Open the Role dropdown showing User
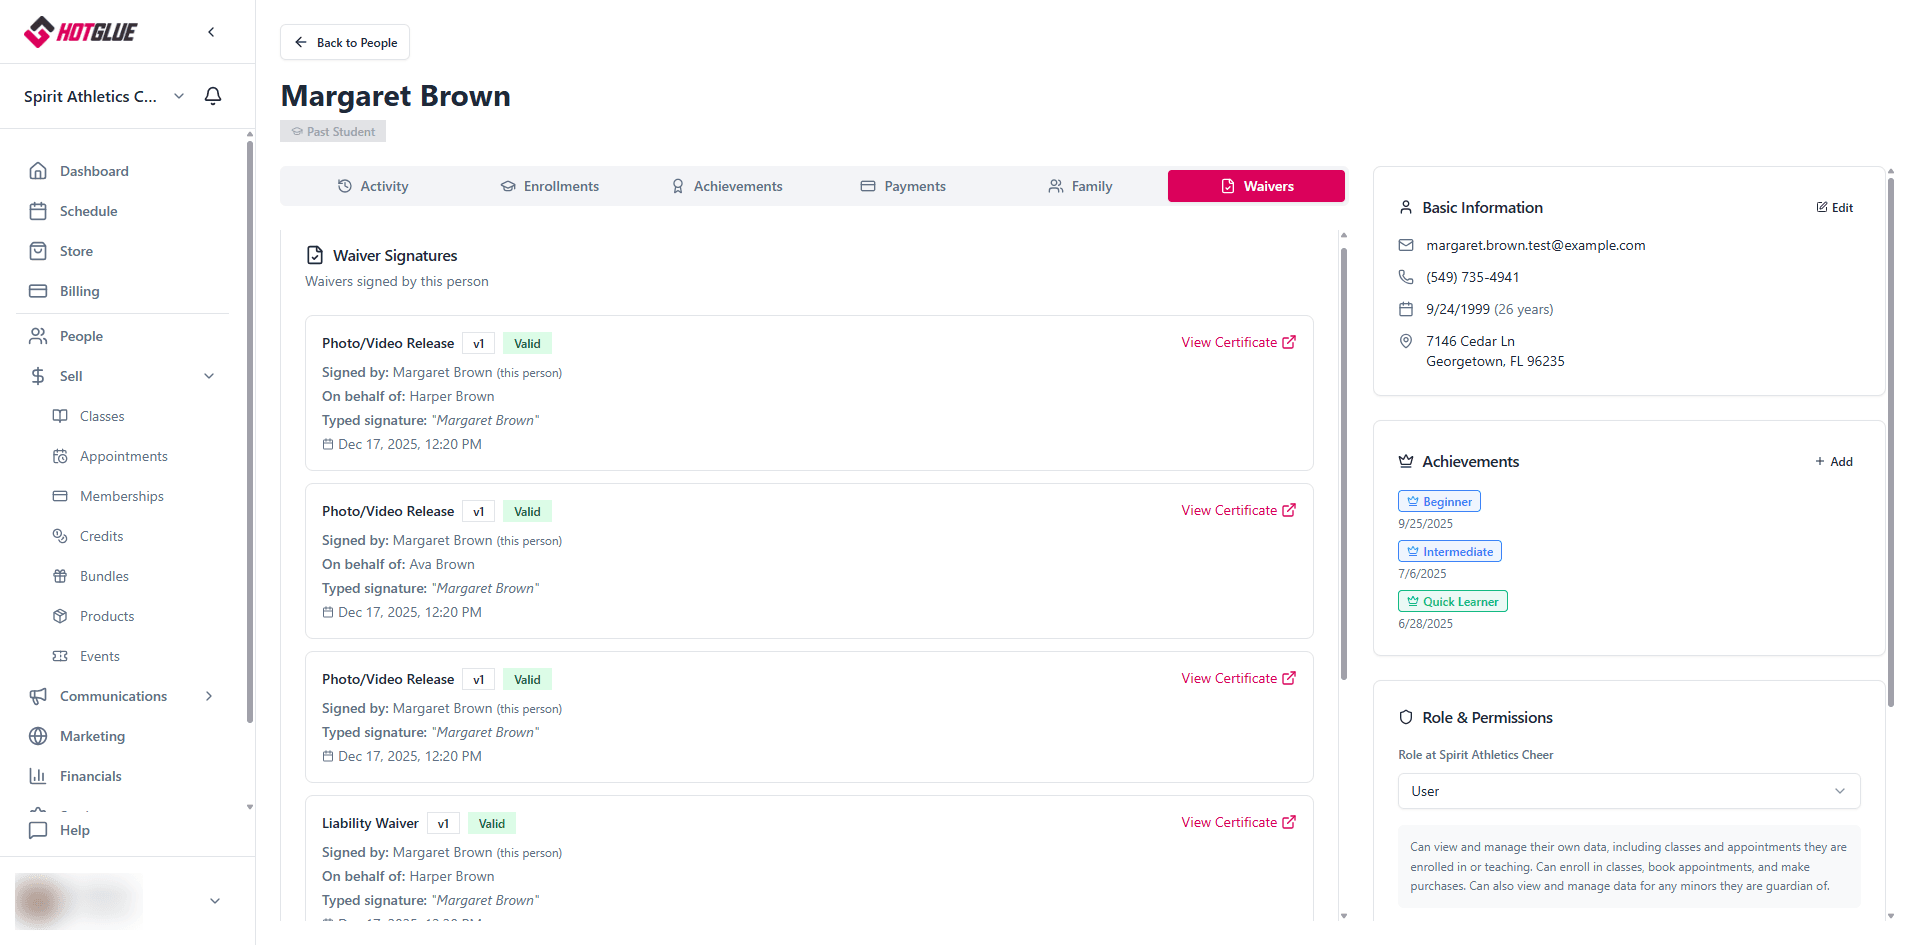Screen dimensions: 1920x945 pyautogui.click(x=1628, y=791)
